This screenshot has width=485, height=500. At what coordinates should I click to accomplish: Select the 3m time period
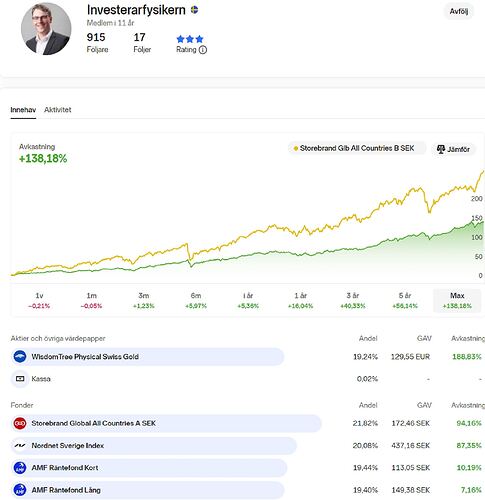(x=144, y=300)
